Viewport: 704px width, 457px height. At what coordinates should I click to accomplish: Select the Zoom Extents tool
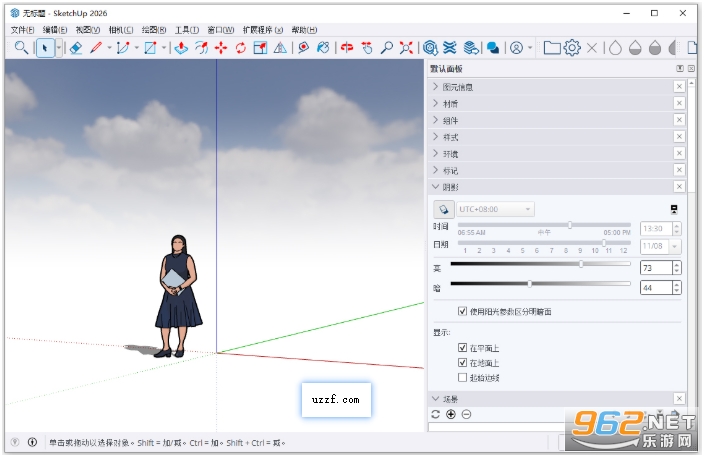[406, 48]
